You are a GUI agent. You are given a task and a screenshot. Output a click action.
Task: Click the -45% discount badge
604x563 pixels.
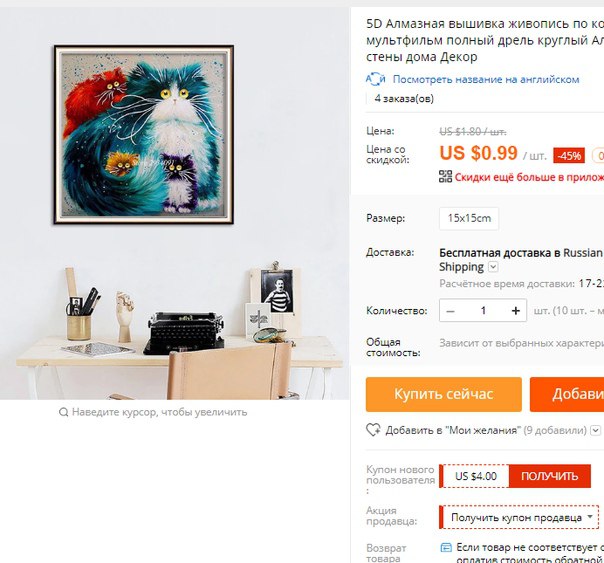pyautogui.click(x=569, y=156)
